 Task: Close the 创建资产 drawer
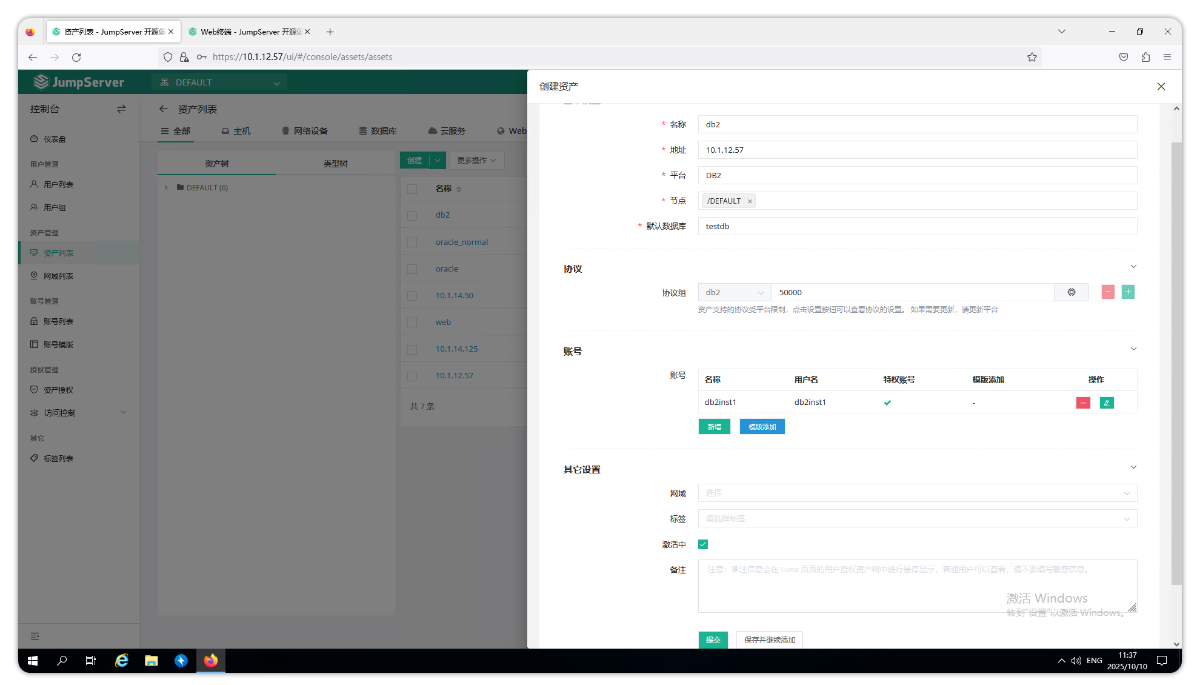point(1161,87)
